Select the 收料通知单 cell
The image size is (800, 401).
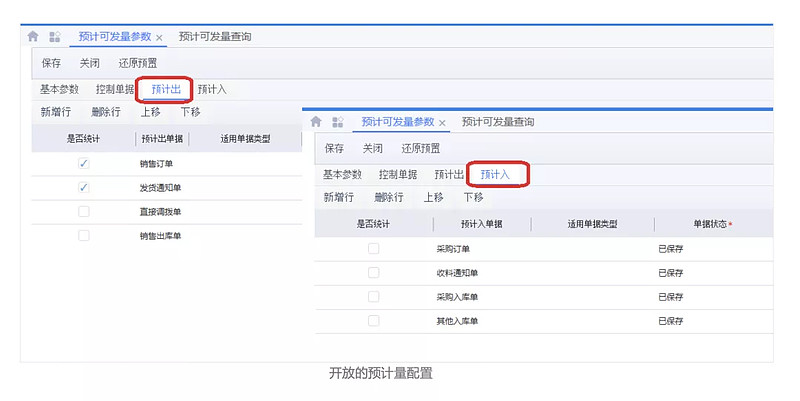click(457, 273)
